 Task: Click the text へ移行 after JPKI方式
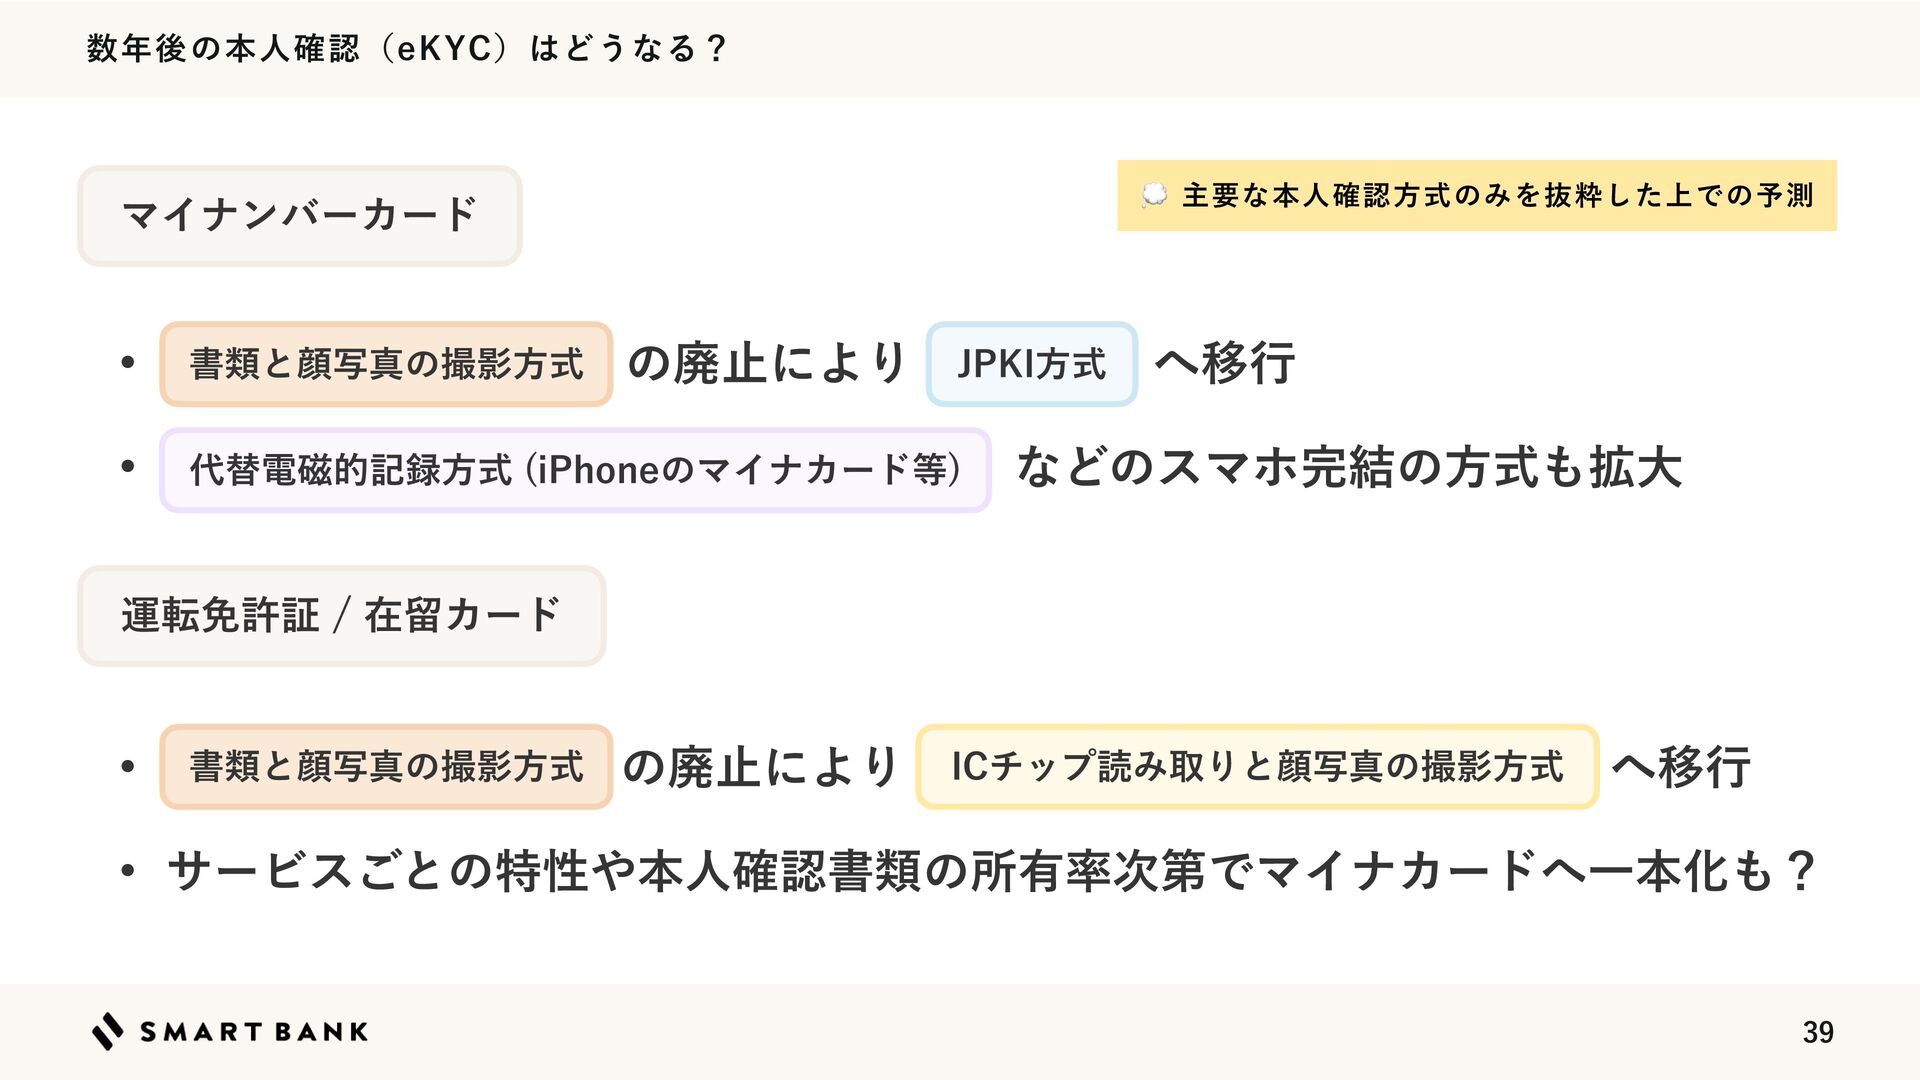(x=1225, y=363)
